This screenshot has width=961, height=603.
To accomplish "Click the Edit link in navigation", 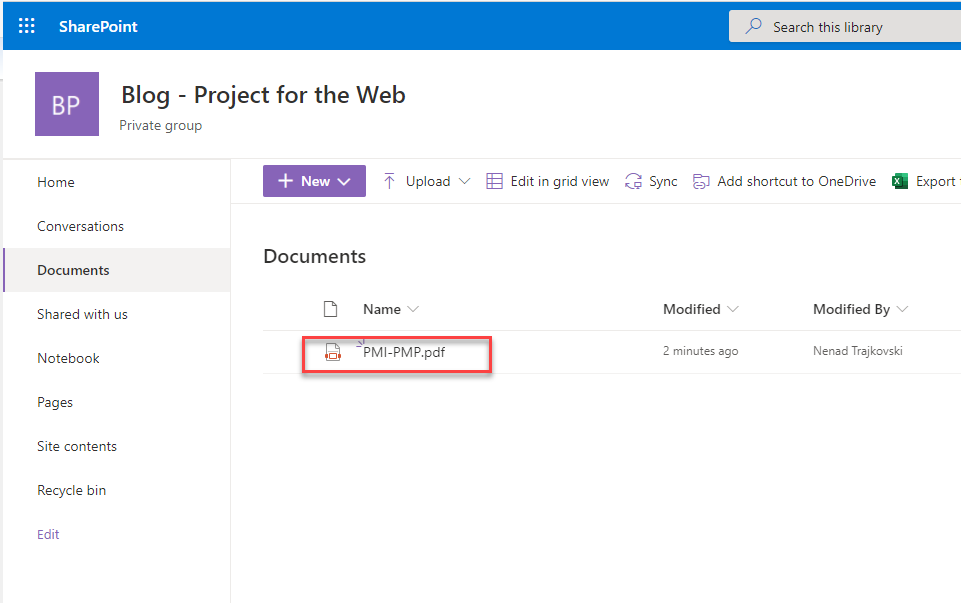I will click(48, 534).
